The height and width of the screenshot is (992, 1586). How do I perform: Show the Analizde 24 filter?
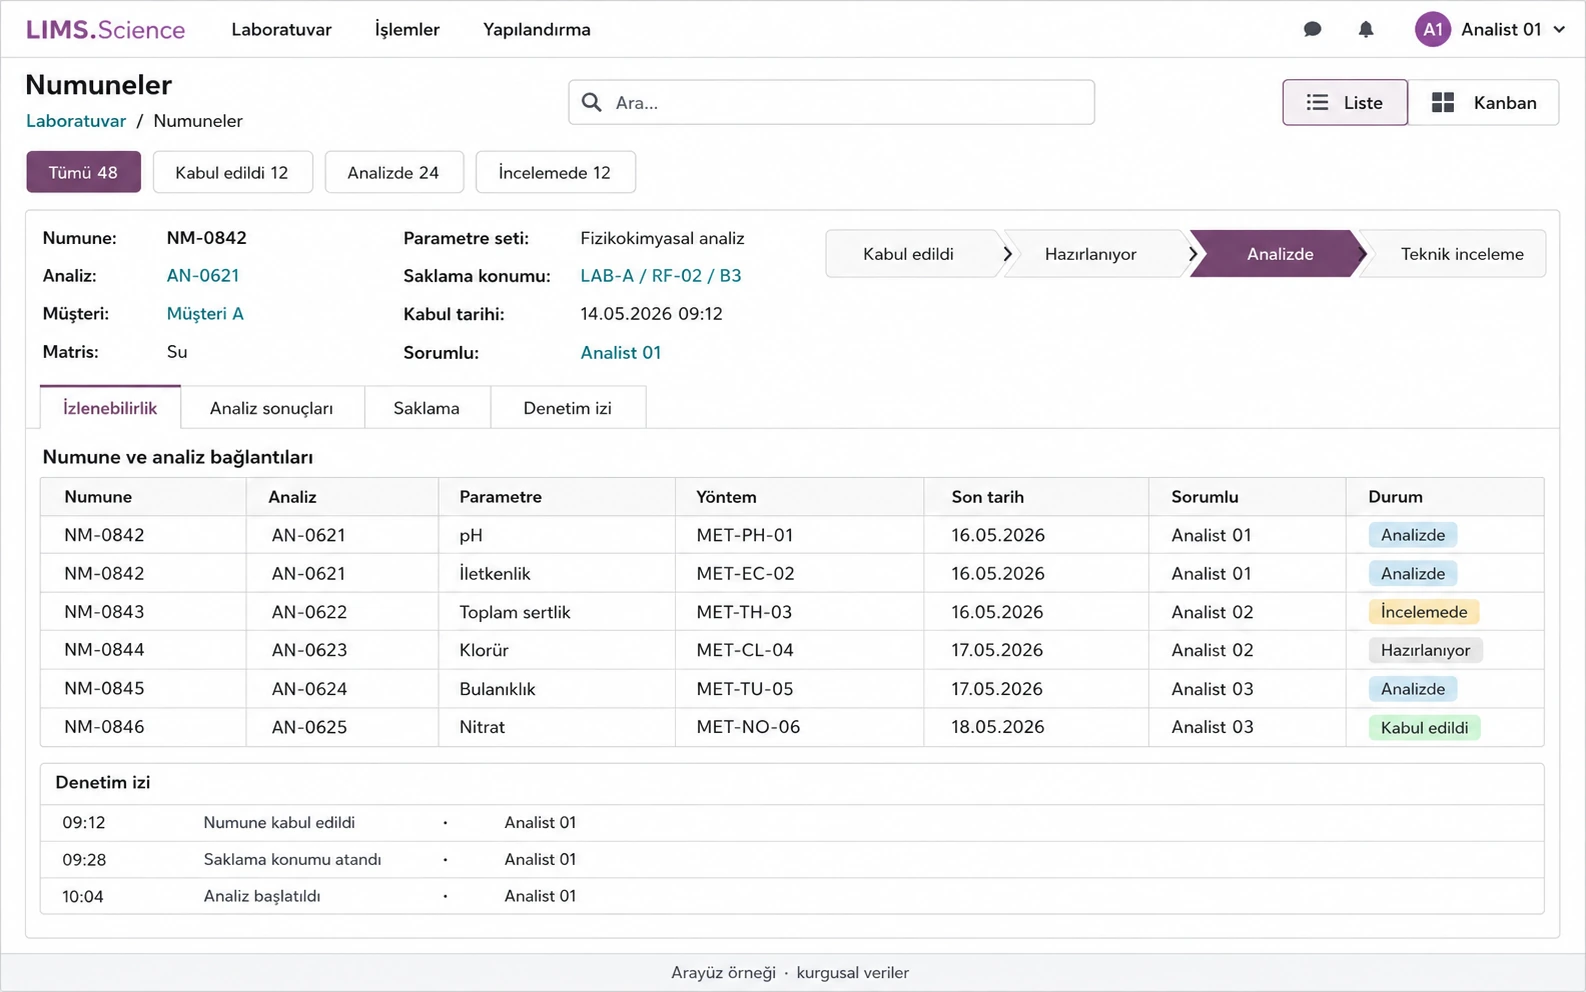pos(394,172)
